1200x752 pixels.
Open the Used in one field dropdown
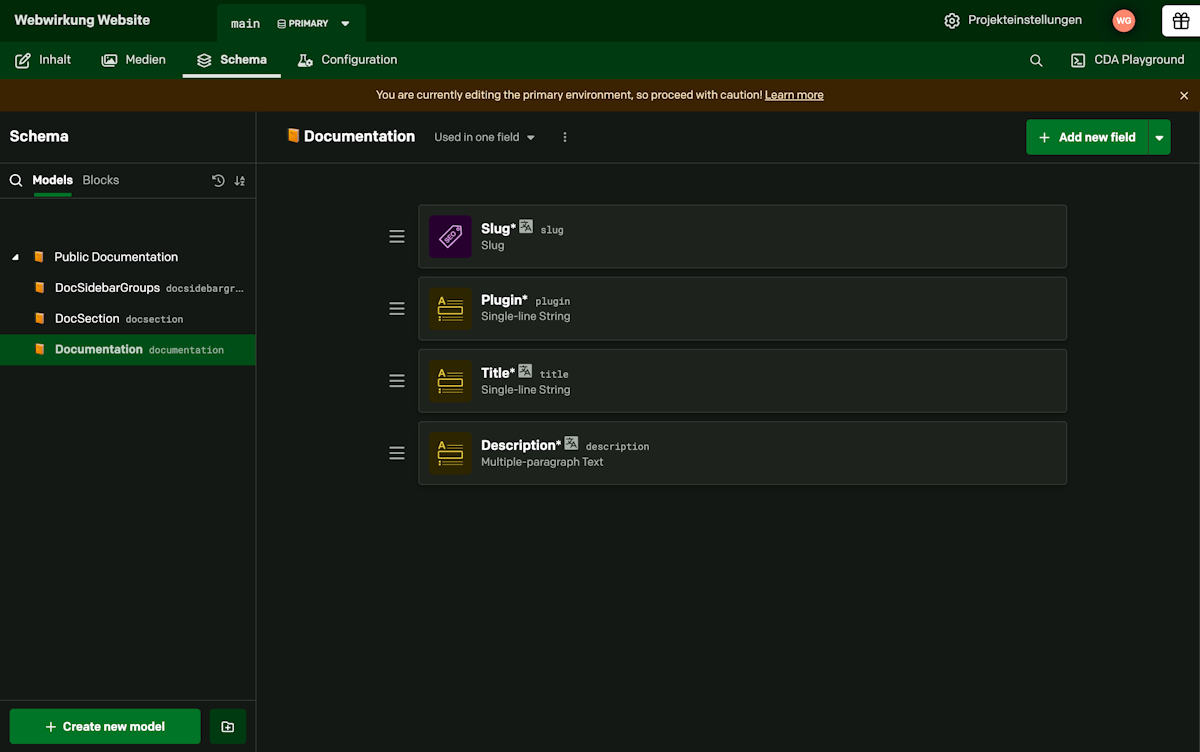(x=485, y=137)
